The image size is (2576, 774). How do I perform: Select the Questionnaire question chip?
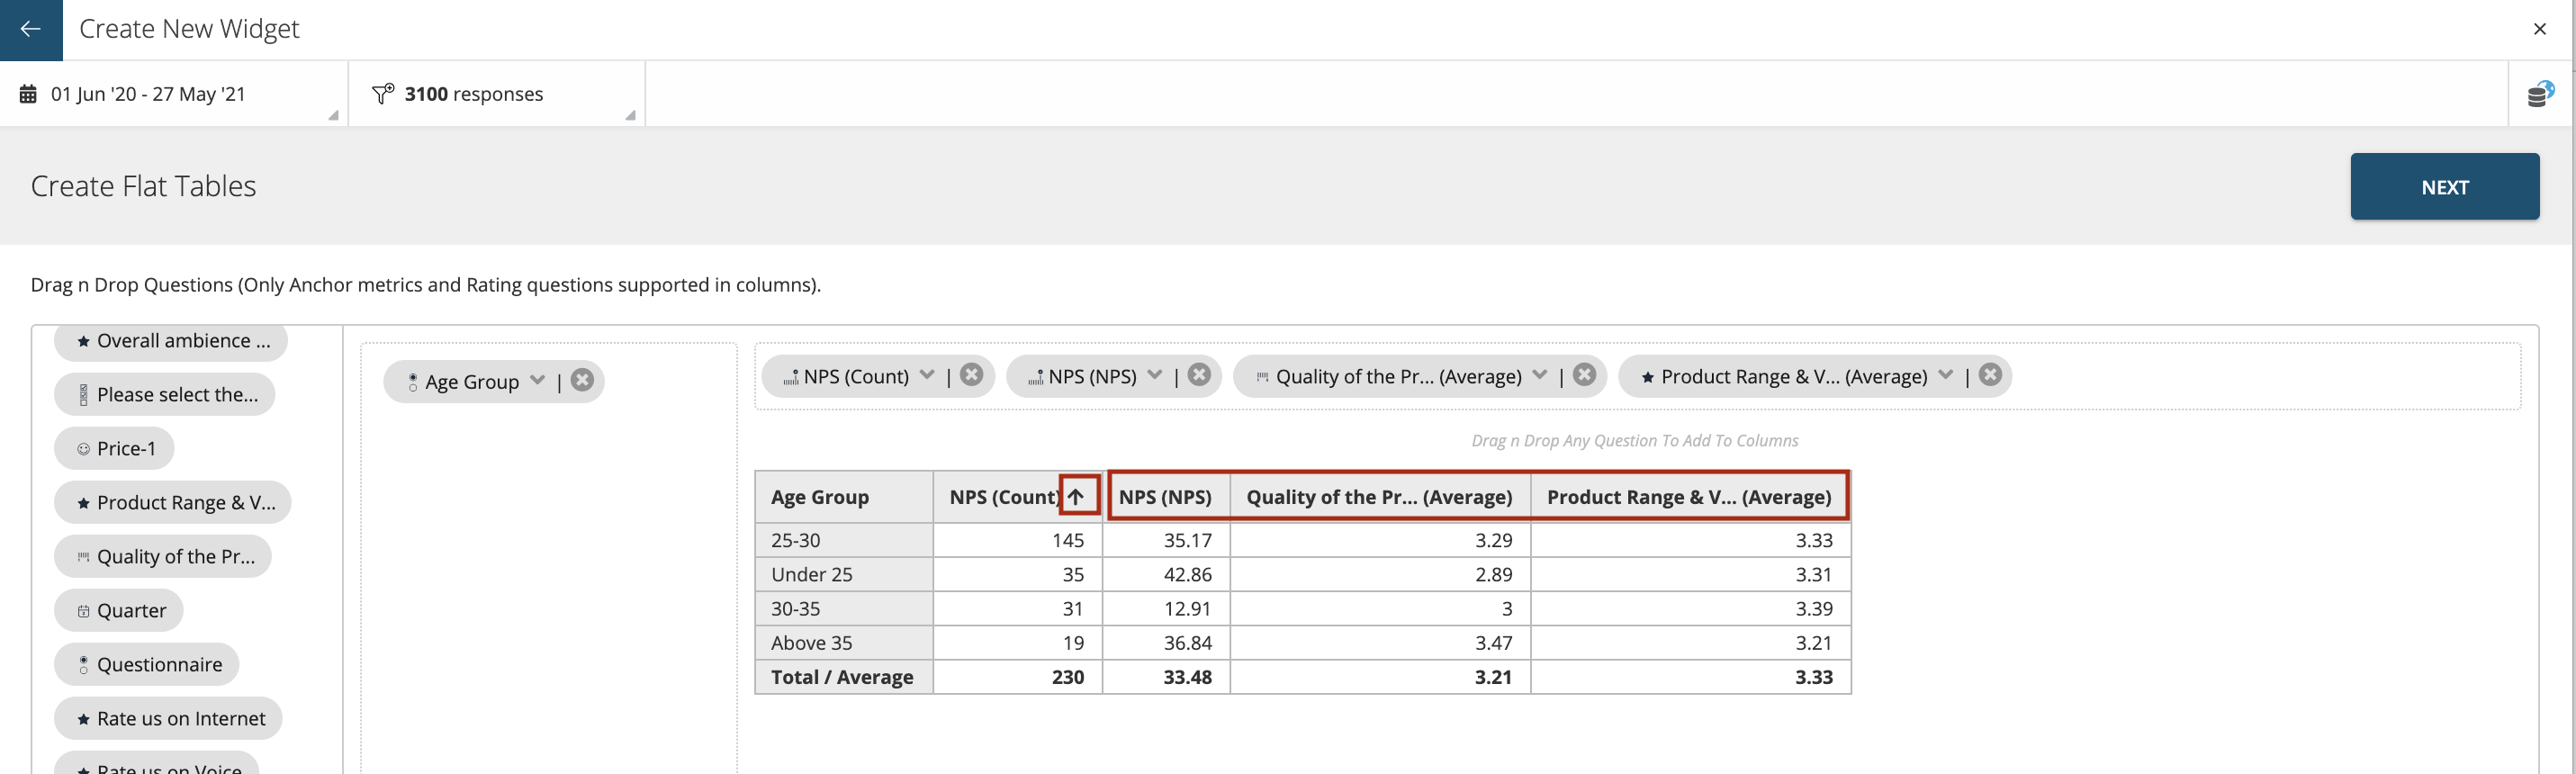pos(147,665)
